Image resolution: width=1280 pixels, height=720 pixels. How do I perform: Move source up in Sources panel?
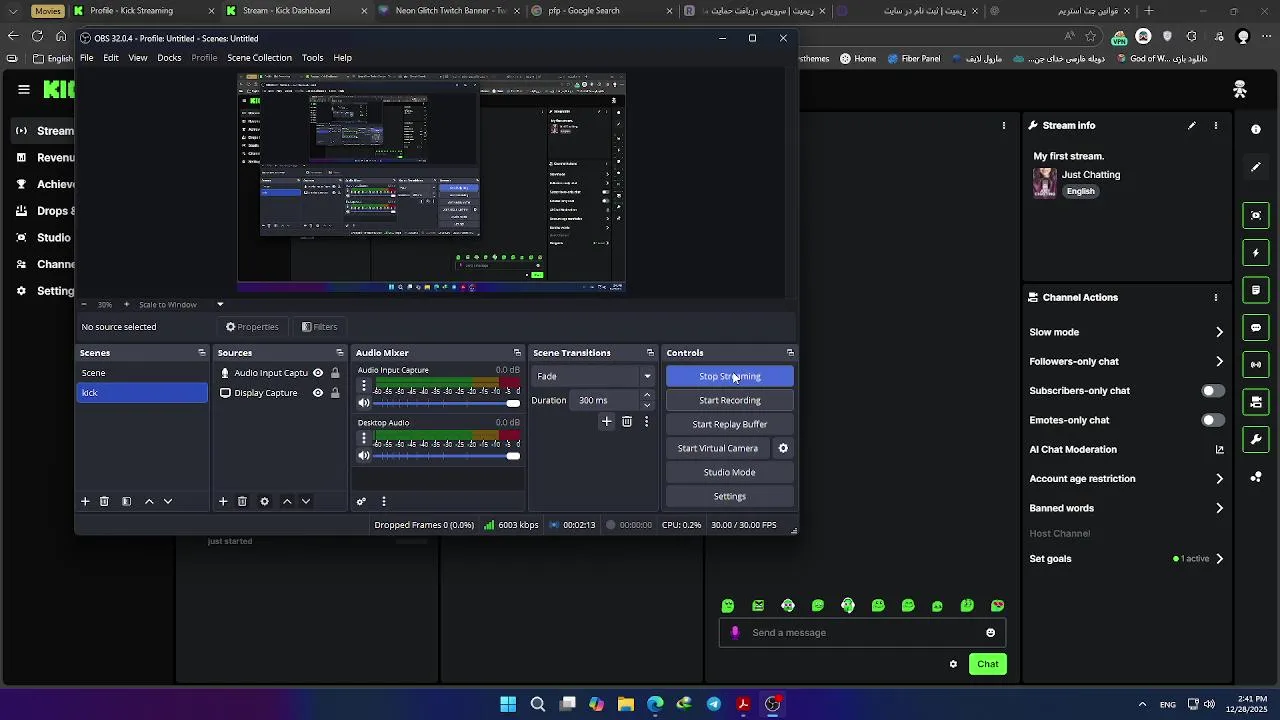287,501
